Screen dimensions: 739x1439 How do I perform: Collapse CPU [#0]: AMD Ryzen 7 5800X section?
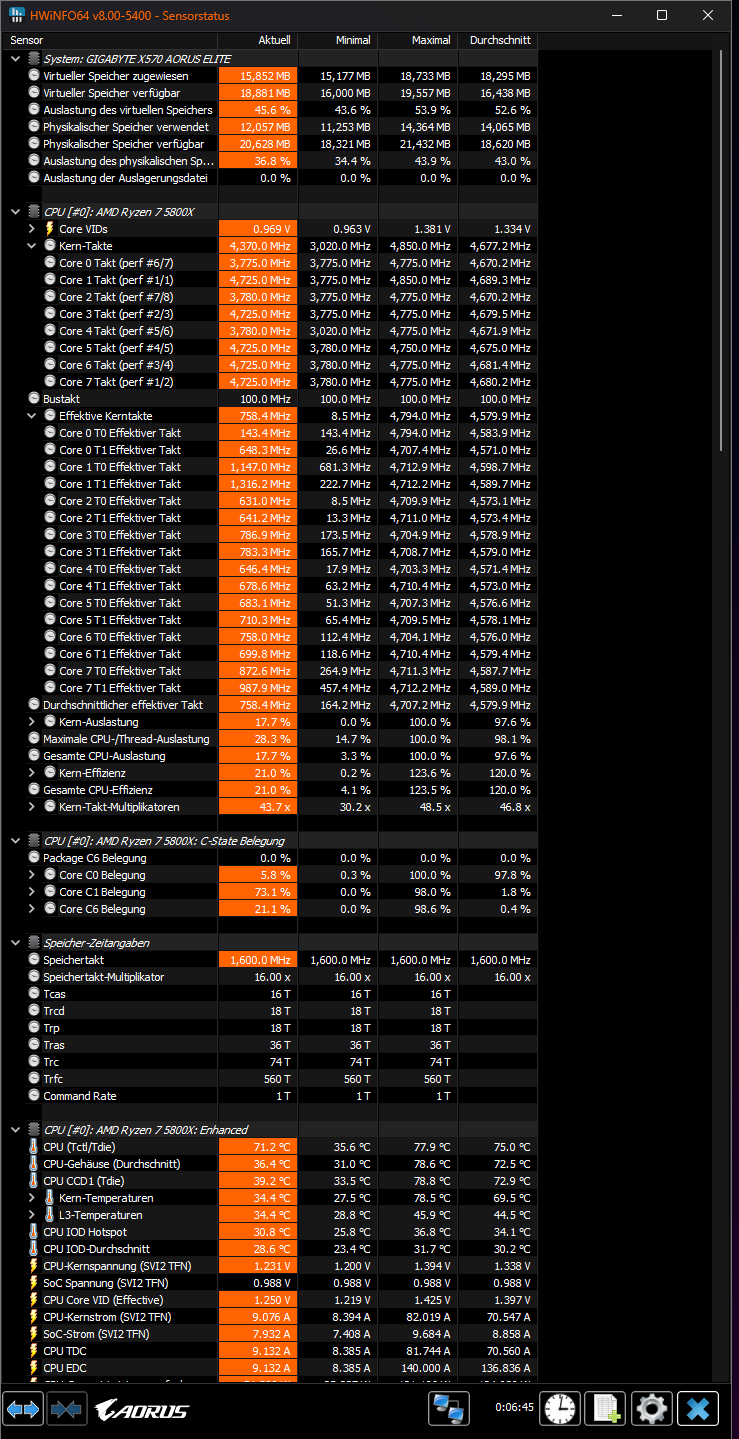[x=16, y=212]
